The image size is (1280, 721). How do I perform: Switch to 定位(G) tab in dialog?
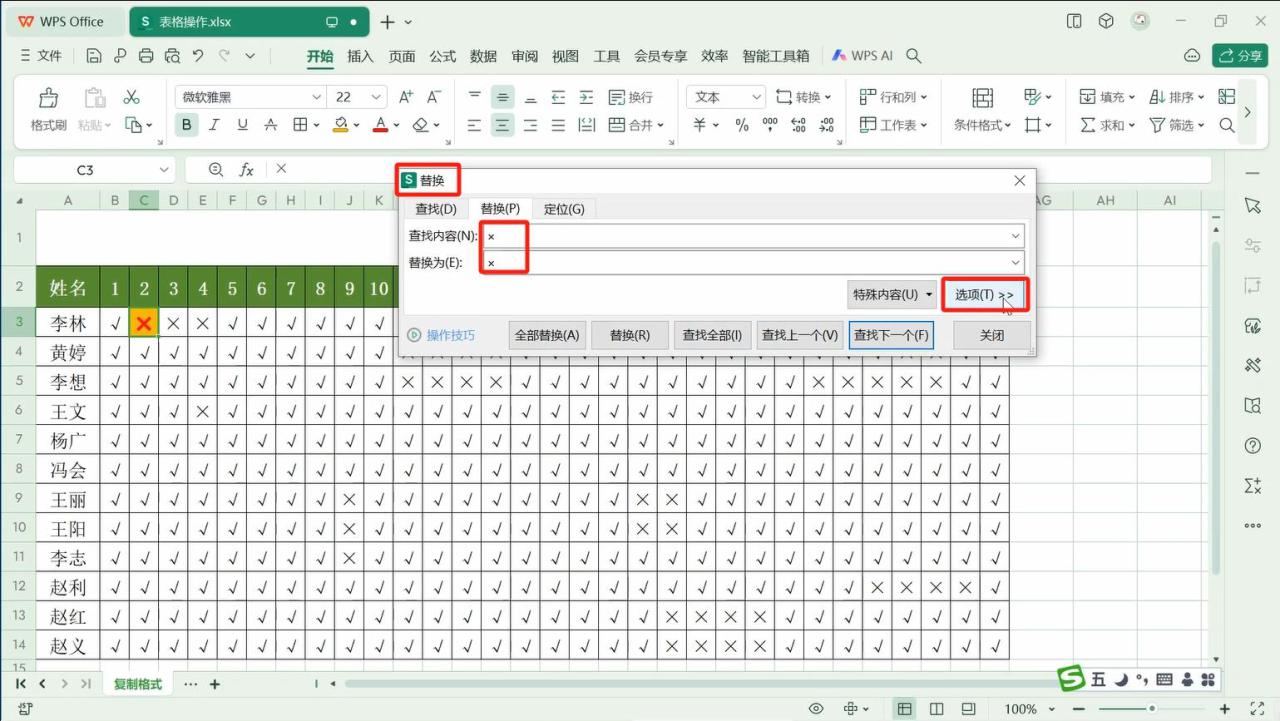coord(564,209)
